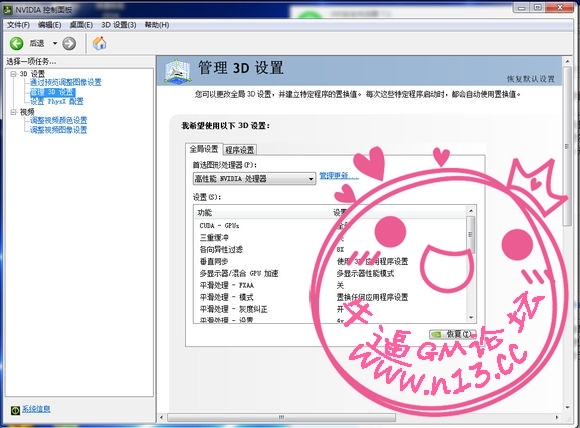This screenshot has width=580, height=428.
Task: Click settings list scroll down arrow
Action: [471, 317]
